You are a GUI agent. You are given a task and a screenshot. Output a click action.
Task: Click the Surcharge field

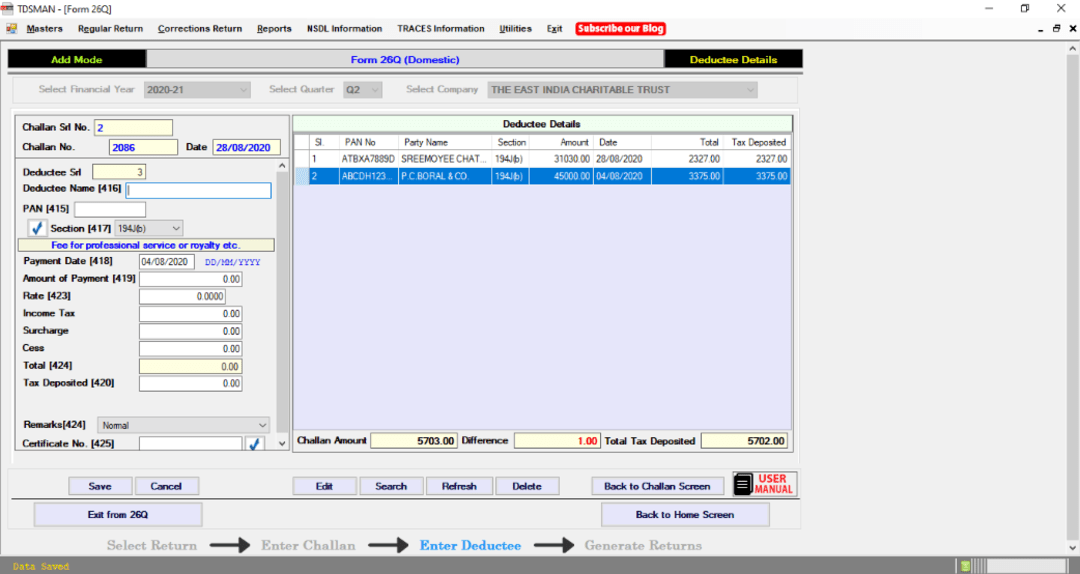coord(190,331)
